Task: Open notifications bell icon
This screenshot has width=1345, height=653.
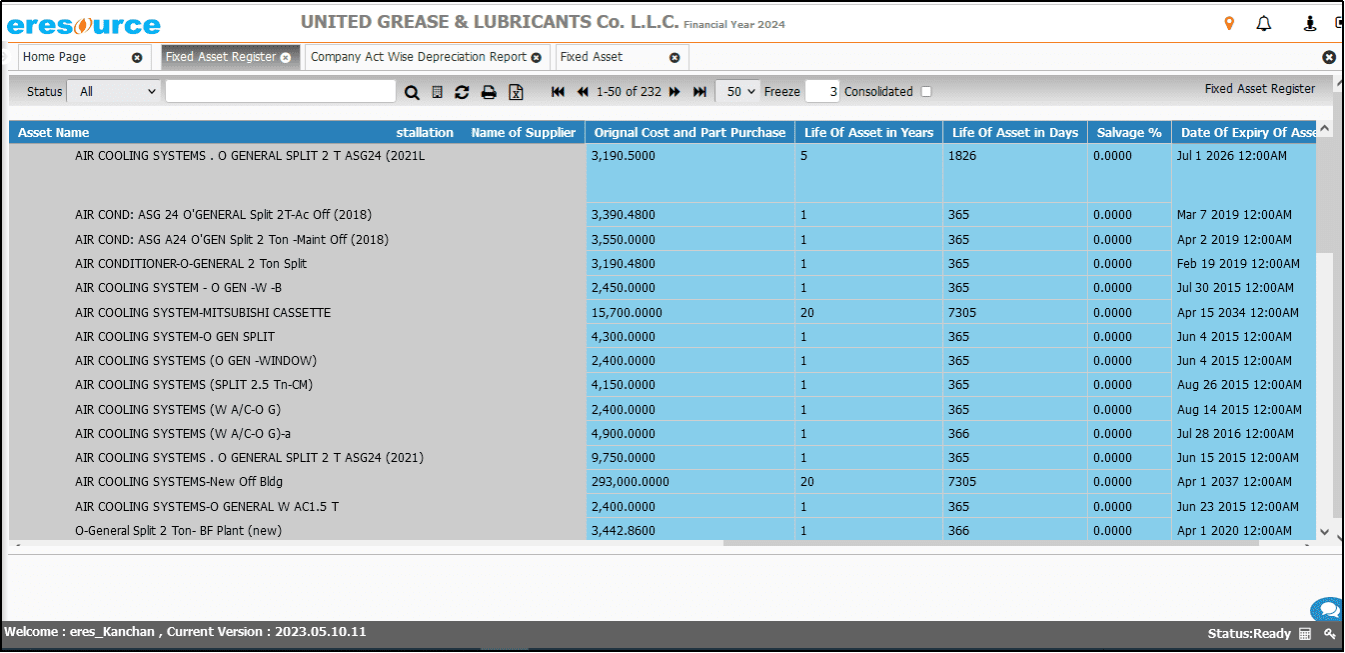Action: pyautogui.click(x=1264, y=24)
